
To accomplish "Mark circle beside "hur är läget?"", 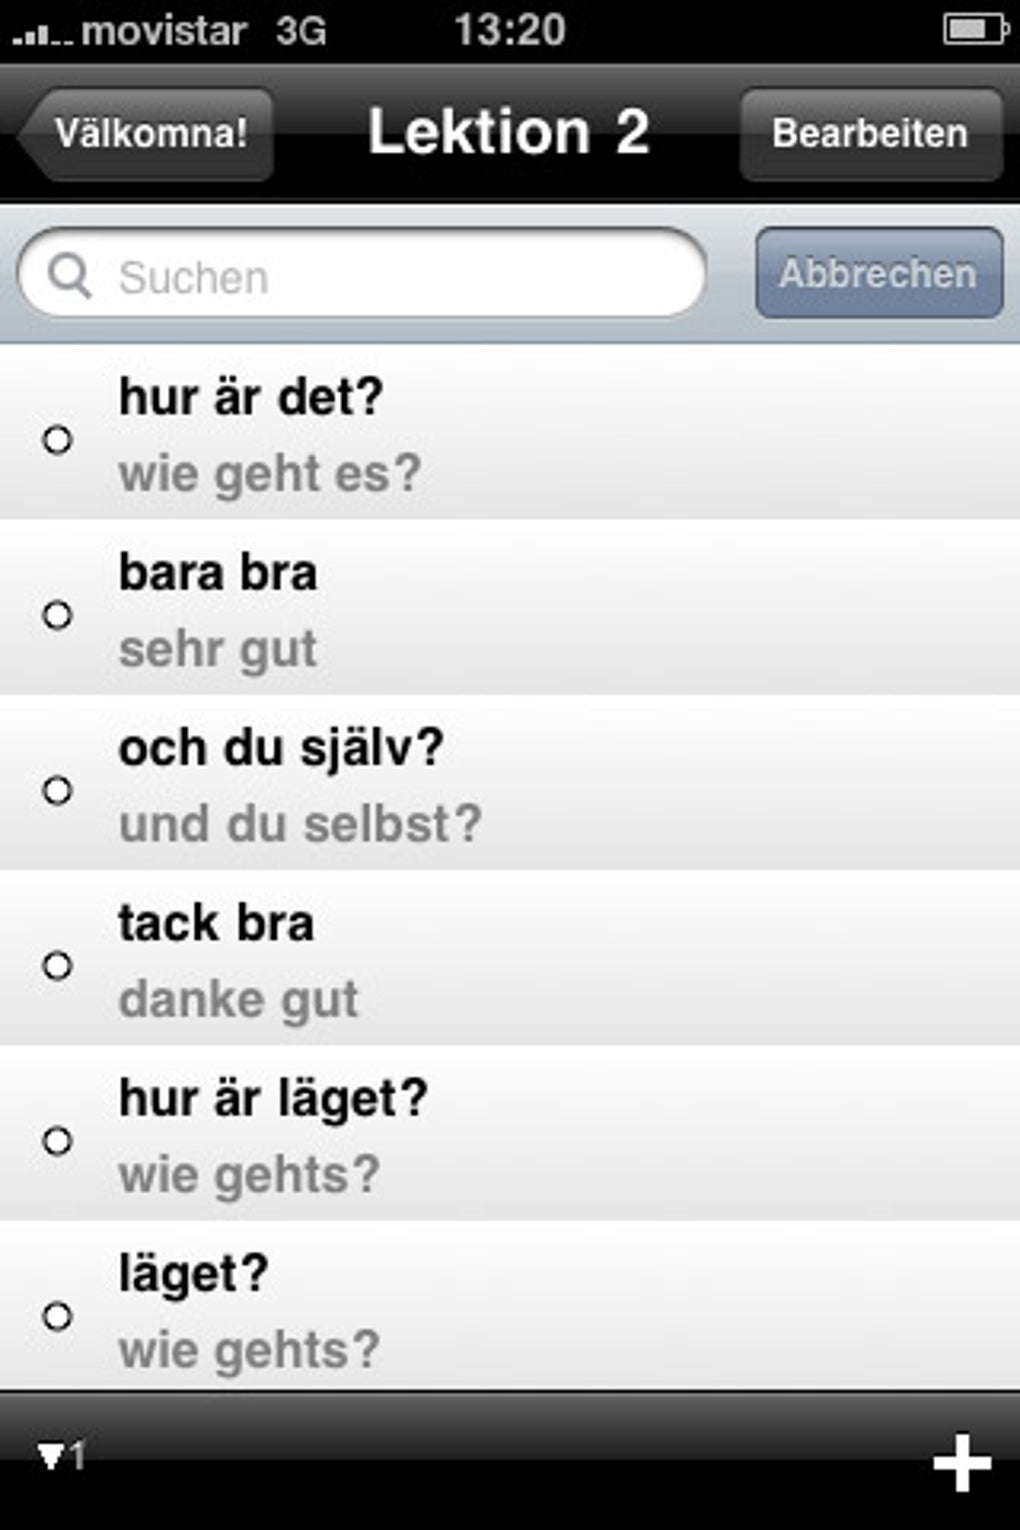I will pos(58,1140).
